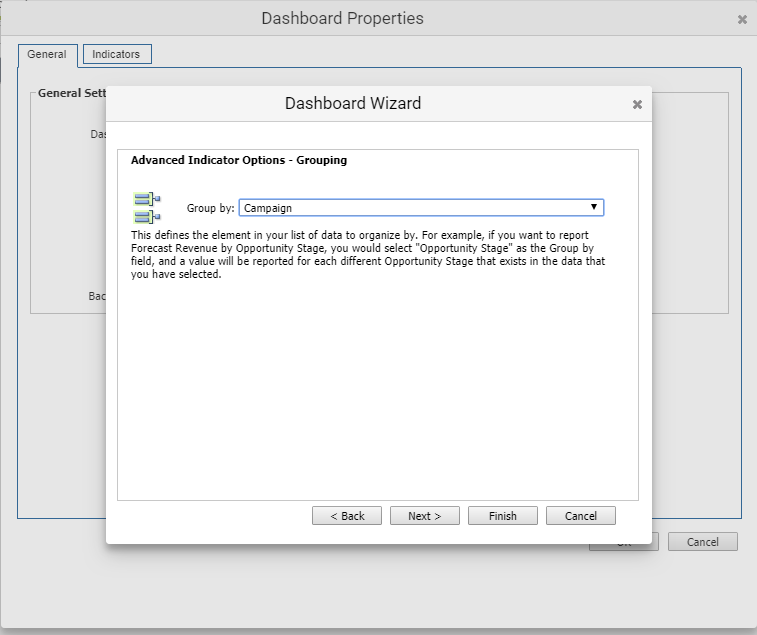This screenshot has width=757, height=635.
Task: Click the Dashboard Wizard title bar
Action: (x=353, y=104)
